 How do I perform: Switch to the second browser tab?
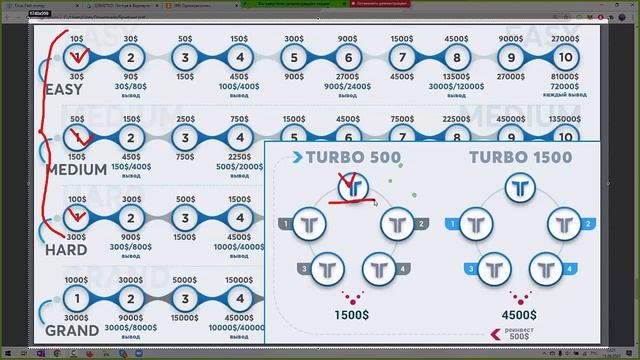click(x=122, y=6)
